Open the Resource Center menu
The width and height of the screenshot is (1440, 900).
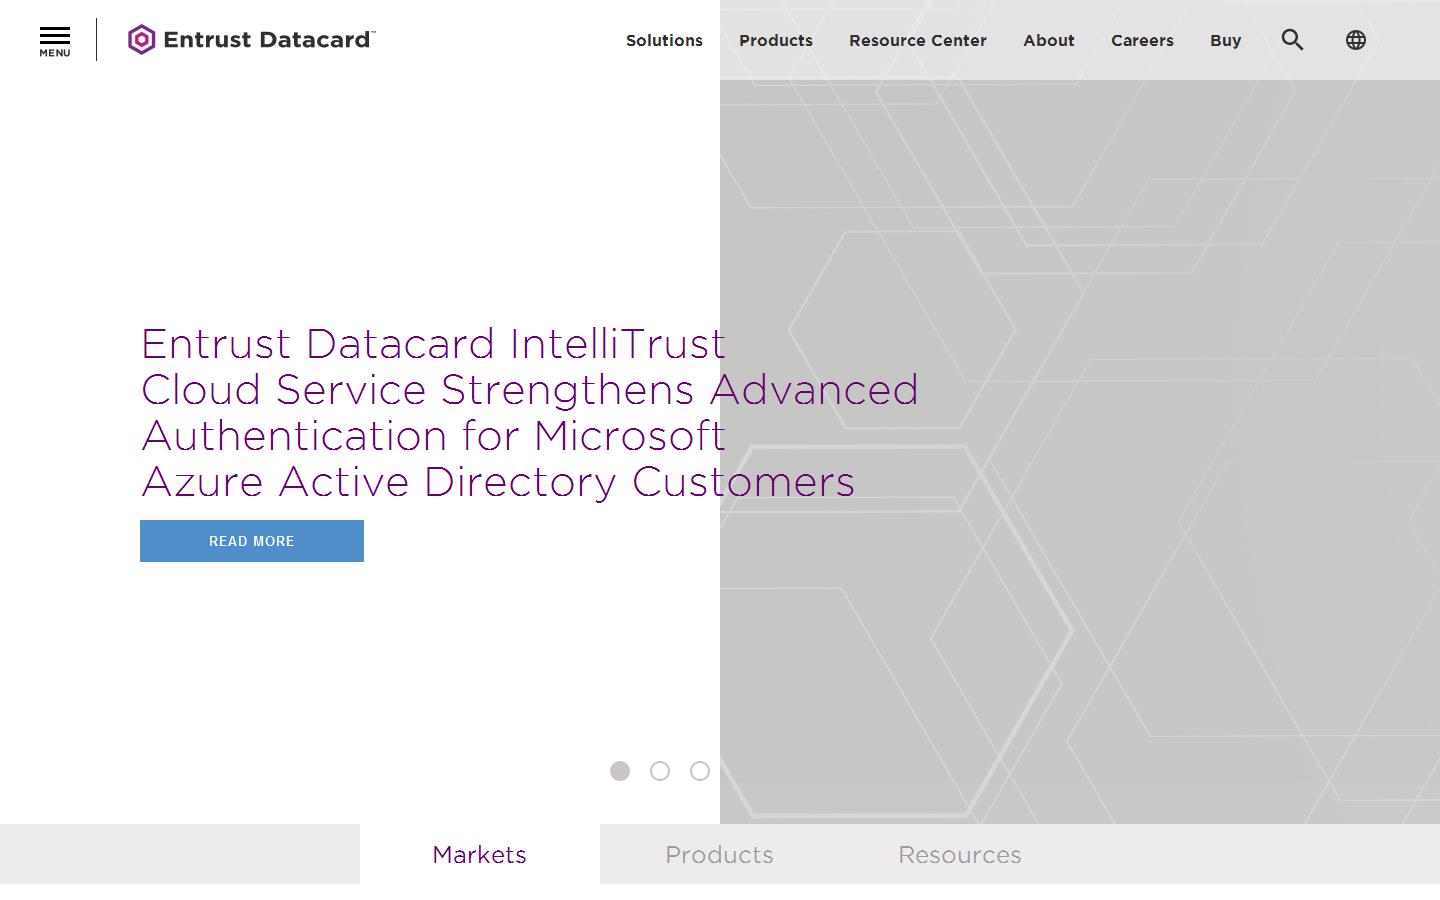point(917,40)
